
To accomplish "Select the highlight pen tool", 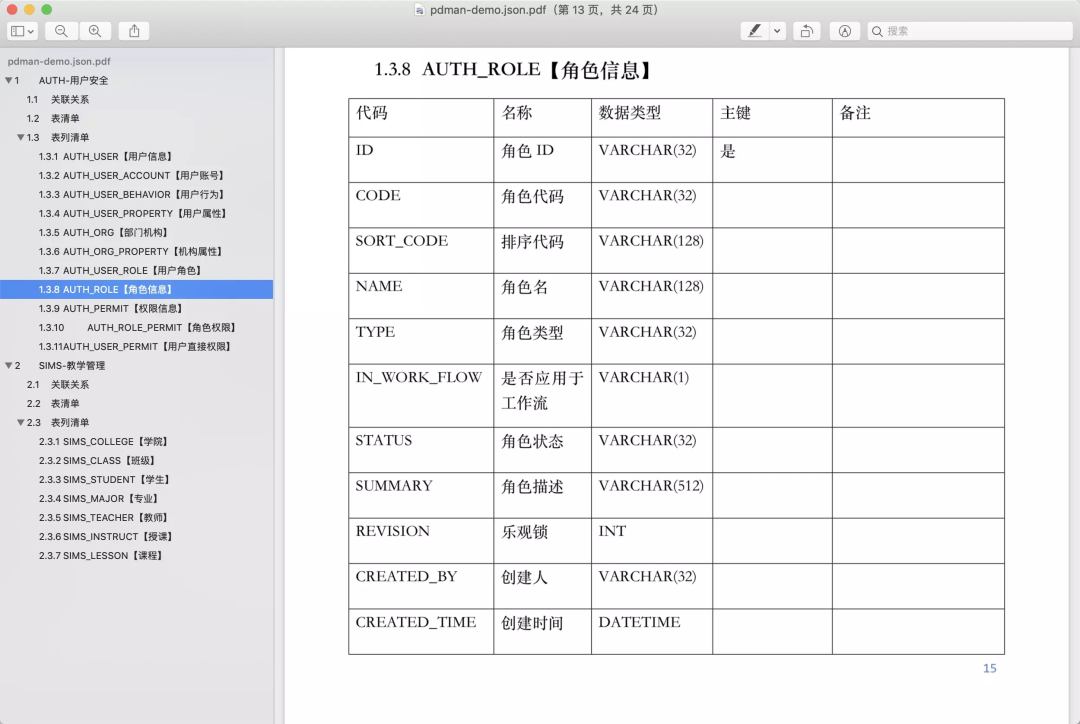I will tap(755, 31).
